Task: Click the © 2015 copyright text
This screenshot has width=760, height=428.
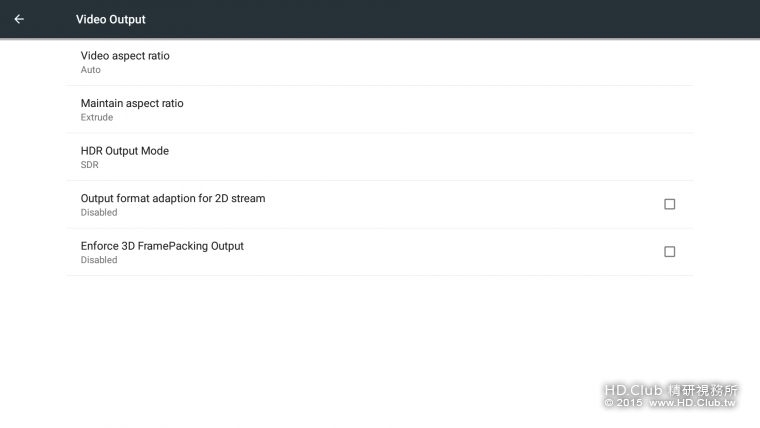Action: tap(622, 402)
